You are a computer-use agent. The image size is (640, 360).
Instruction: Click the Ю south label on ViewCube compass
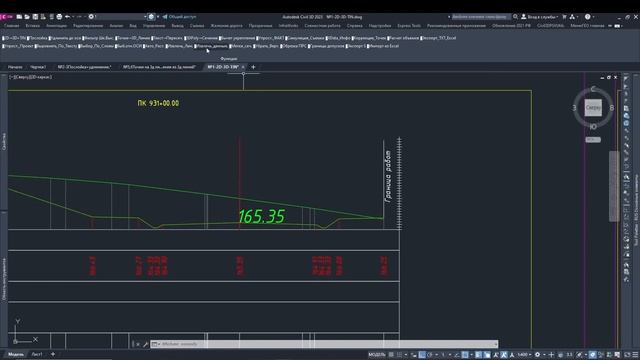coord(593,127)
